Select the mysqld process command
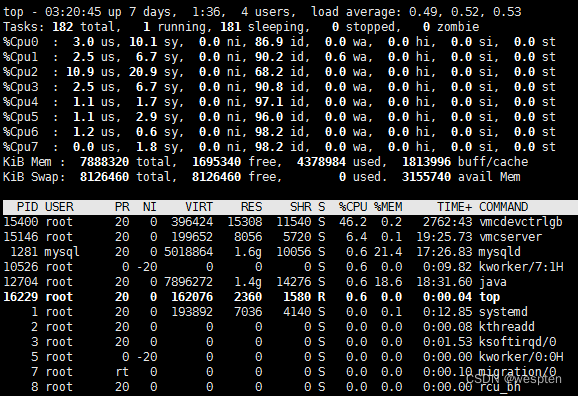 [499, 252]
